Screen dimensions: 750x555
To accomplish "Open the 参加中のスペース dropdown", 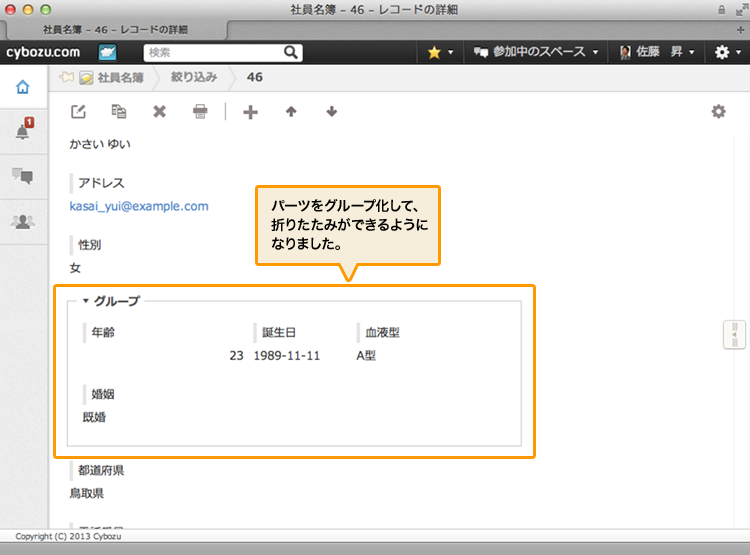I will point(536,52).
